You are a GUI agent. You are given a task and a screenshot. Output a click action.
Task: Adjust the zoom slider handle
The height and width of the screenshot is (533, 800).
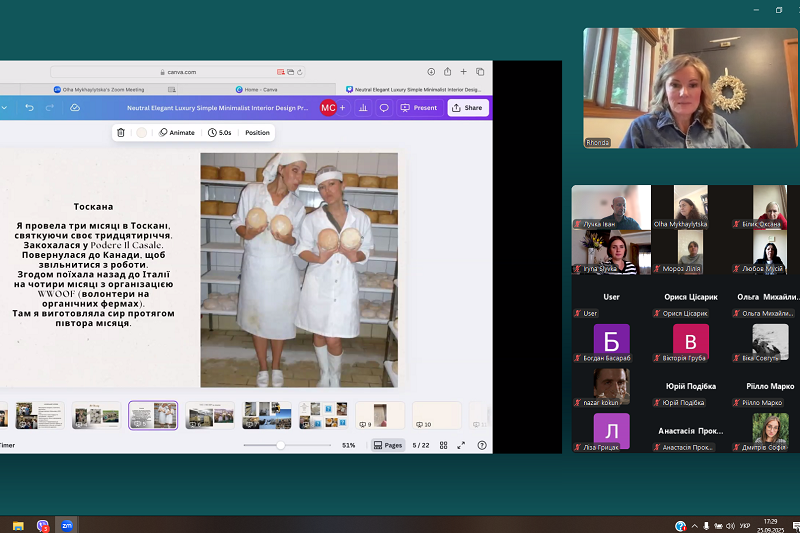[x=280, y=445]
